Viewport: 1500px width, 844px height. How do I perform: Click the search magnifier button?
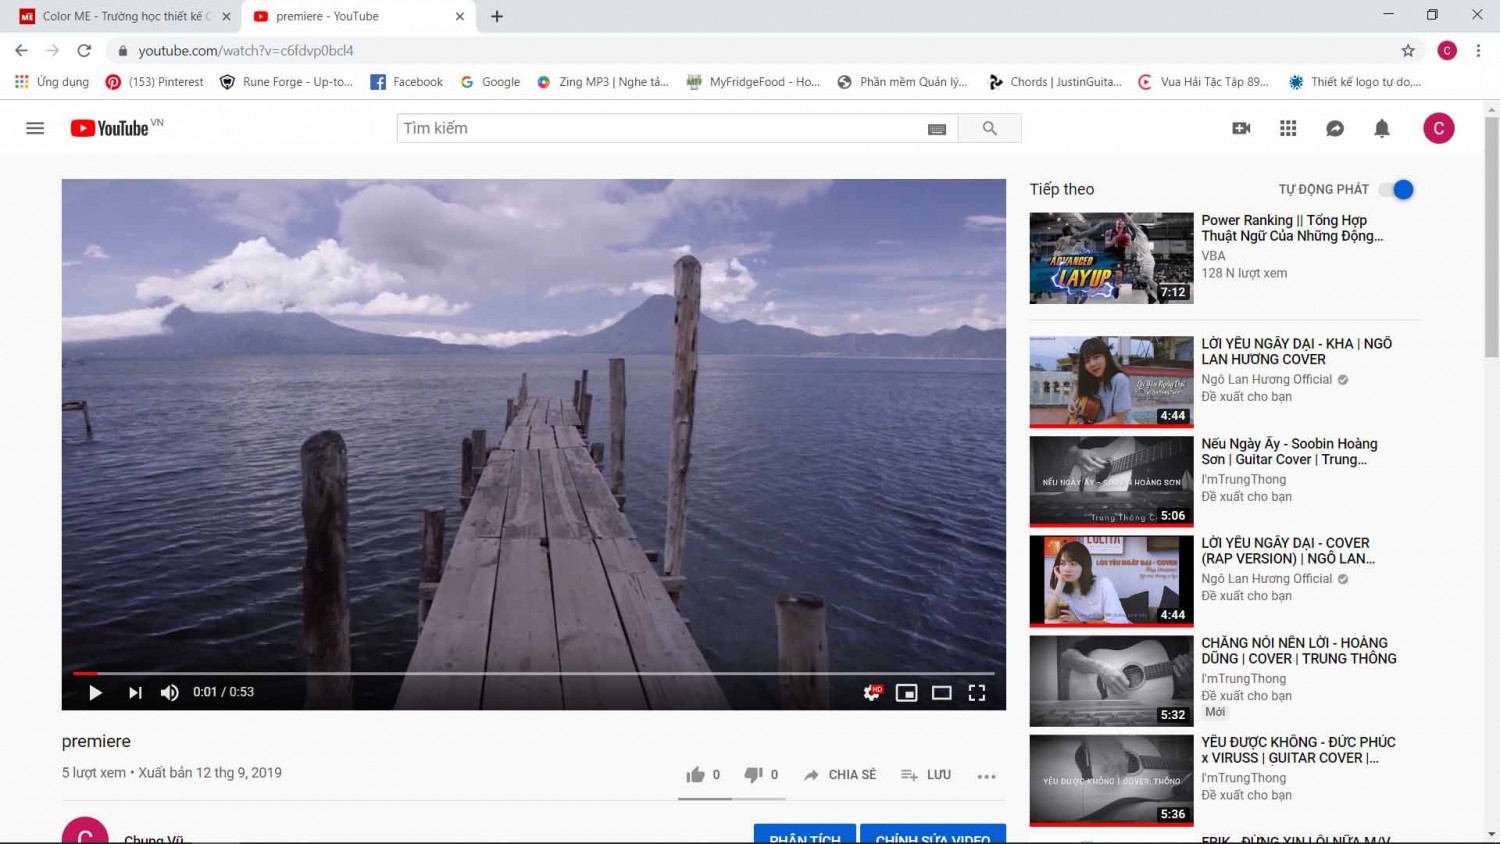click(x=989, y=128)
